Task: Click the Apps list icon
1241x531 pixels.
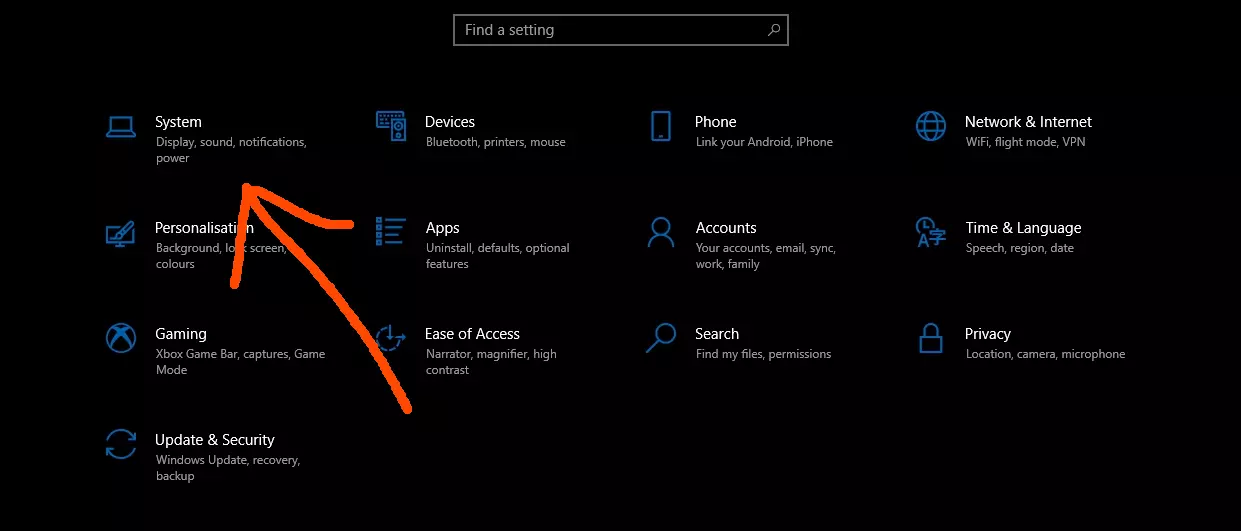Action: pos(391,231)
